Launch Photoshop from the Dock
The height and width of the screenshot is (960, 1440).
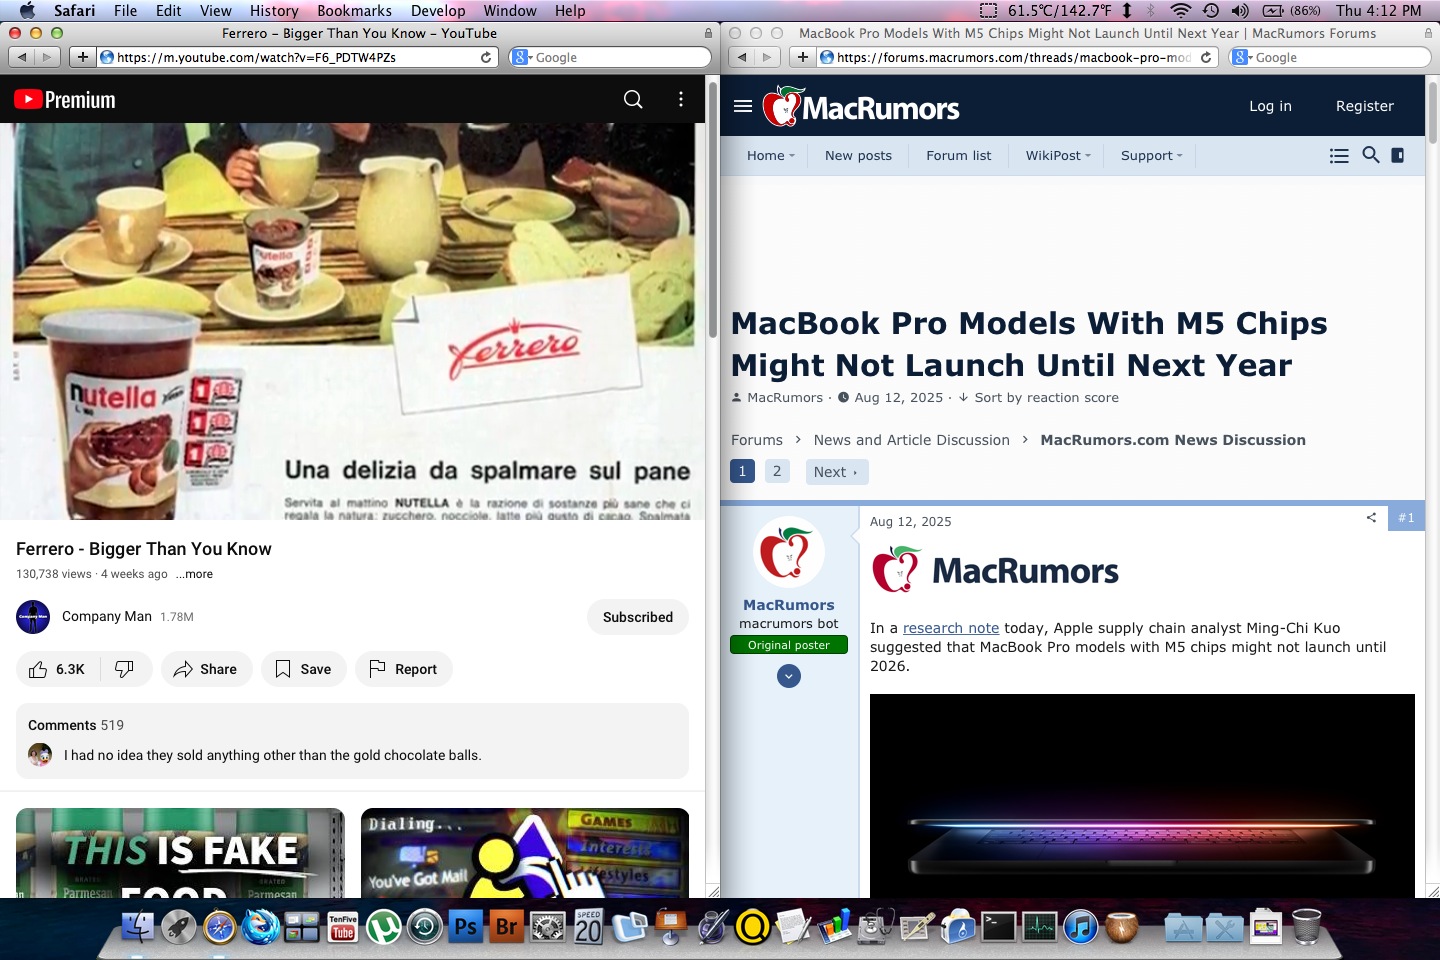click(x=465, y=927)
